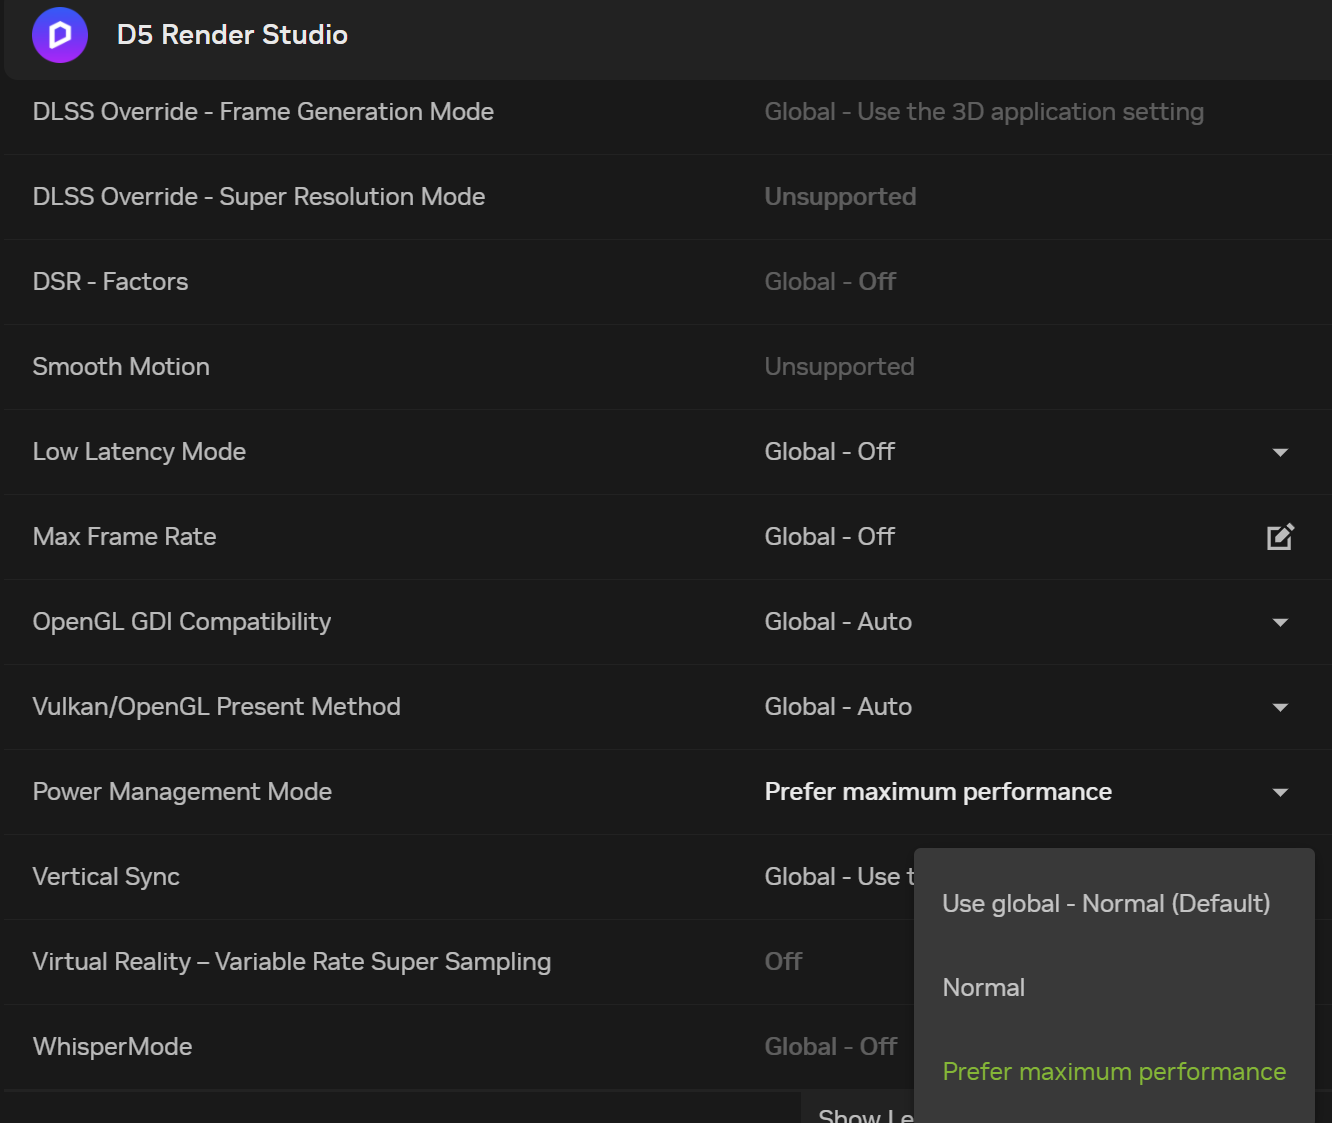1332x1123 pixels.
Task: Expand the Low Latency Mode dropdown arrow
Action: pos(1280,452)
